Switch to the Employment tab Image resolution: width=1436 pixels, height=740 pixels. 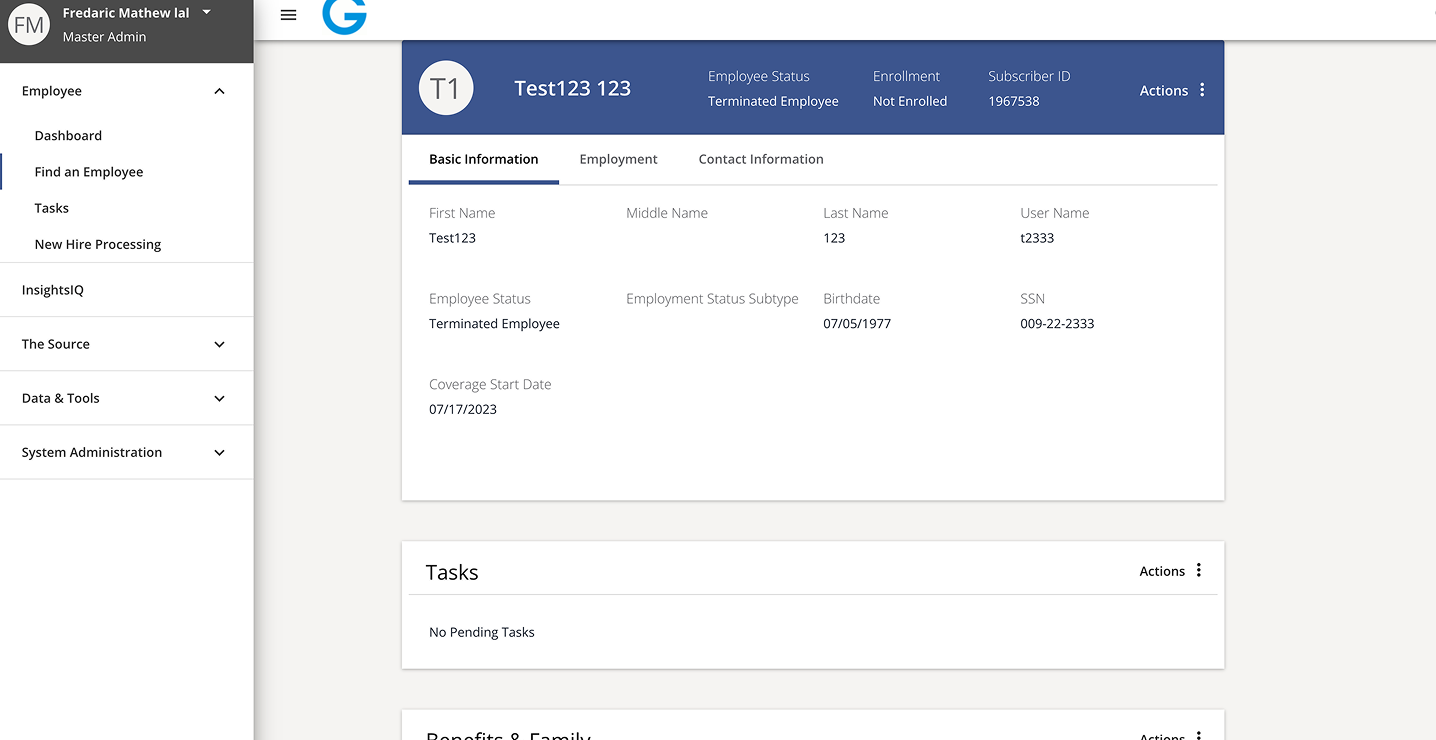click(618, 159)
